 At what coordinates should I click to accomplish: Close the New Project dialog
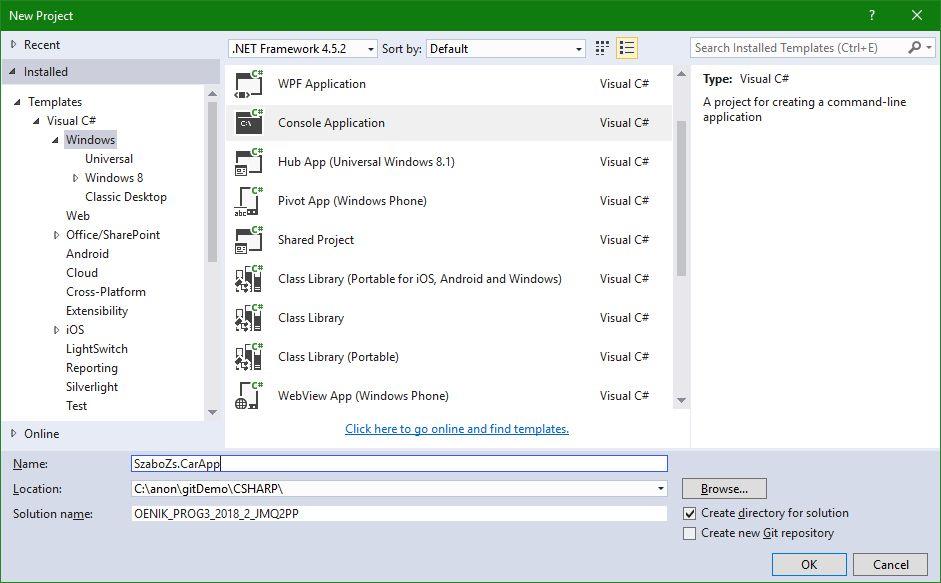[917, 16]
